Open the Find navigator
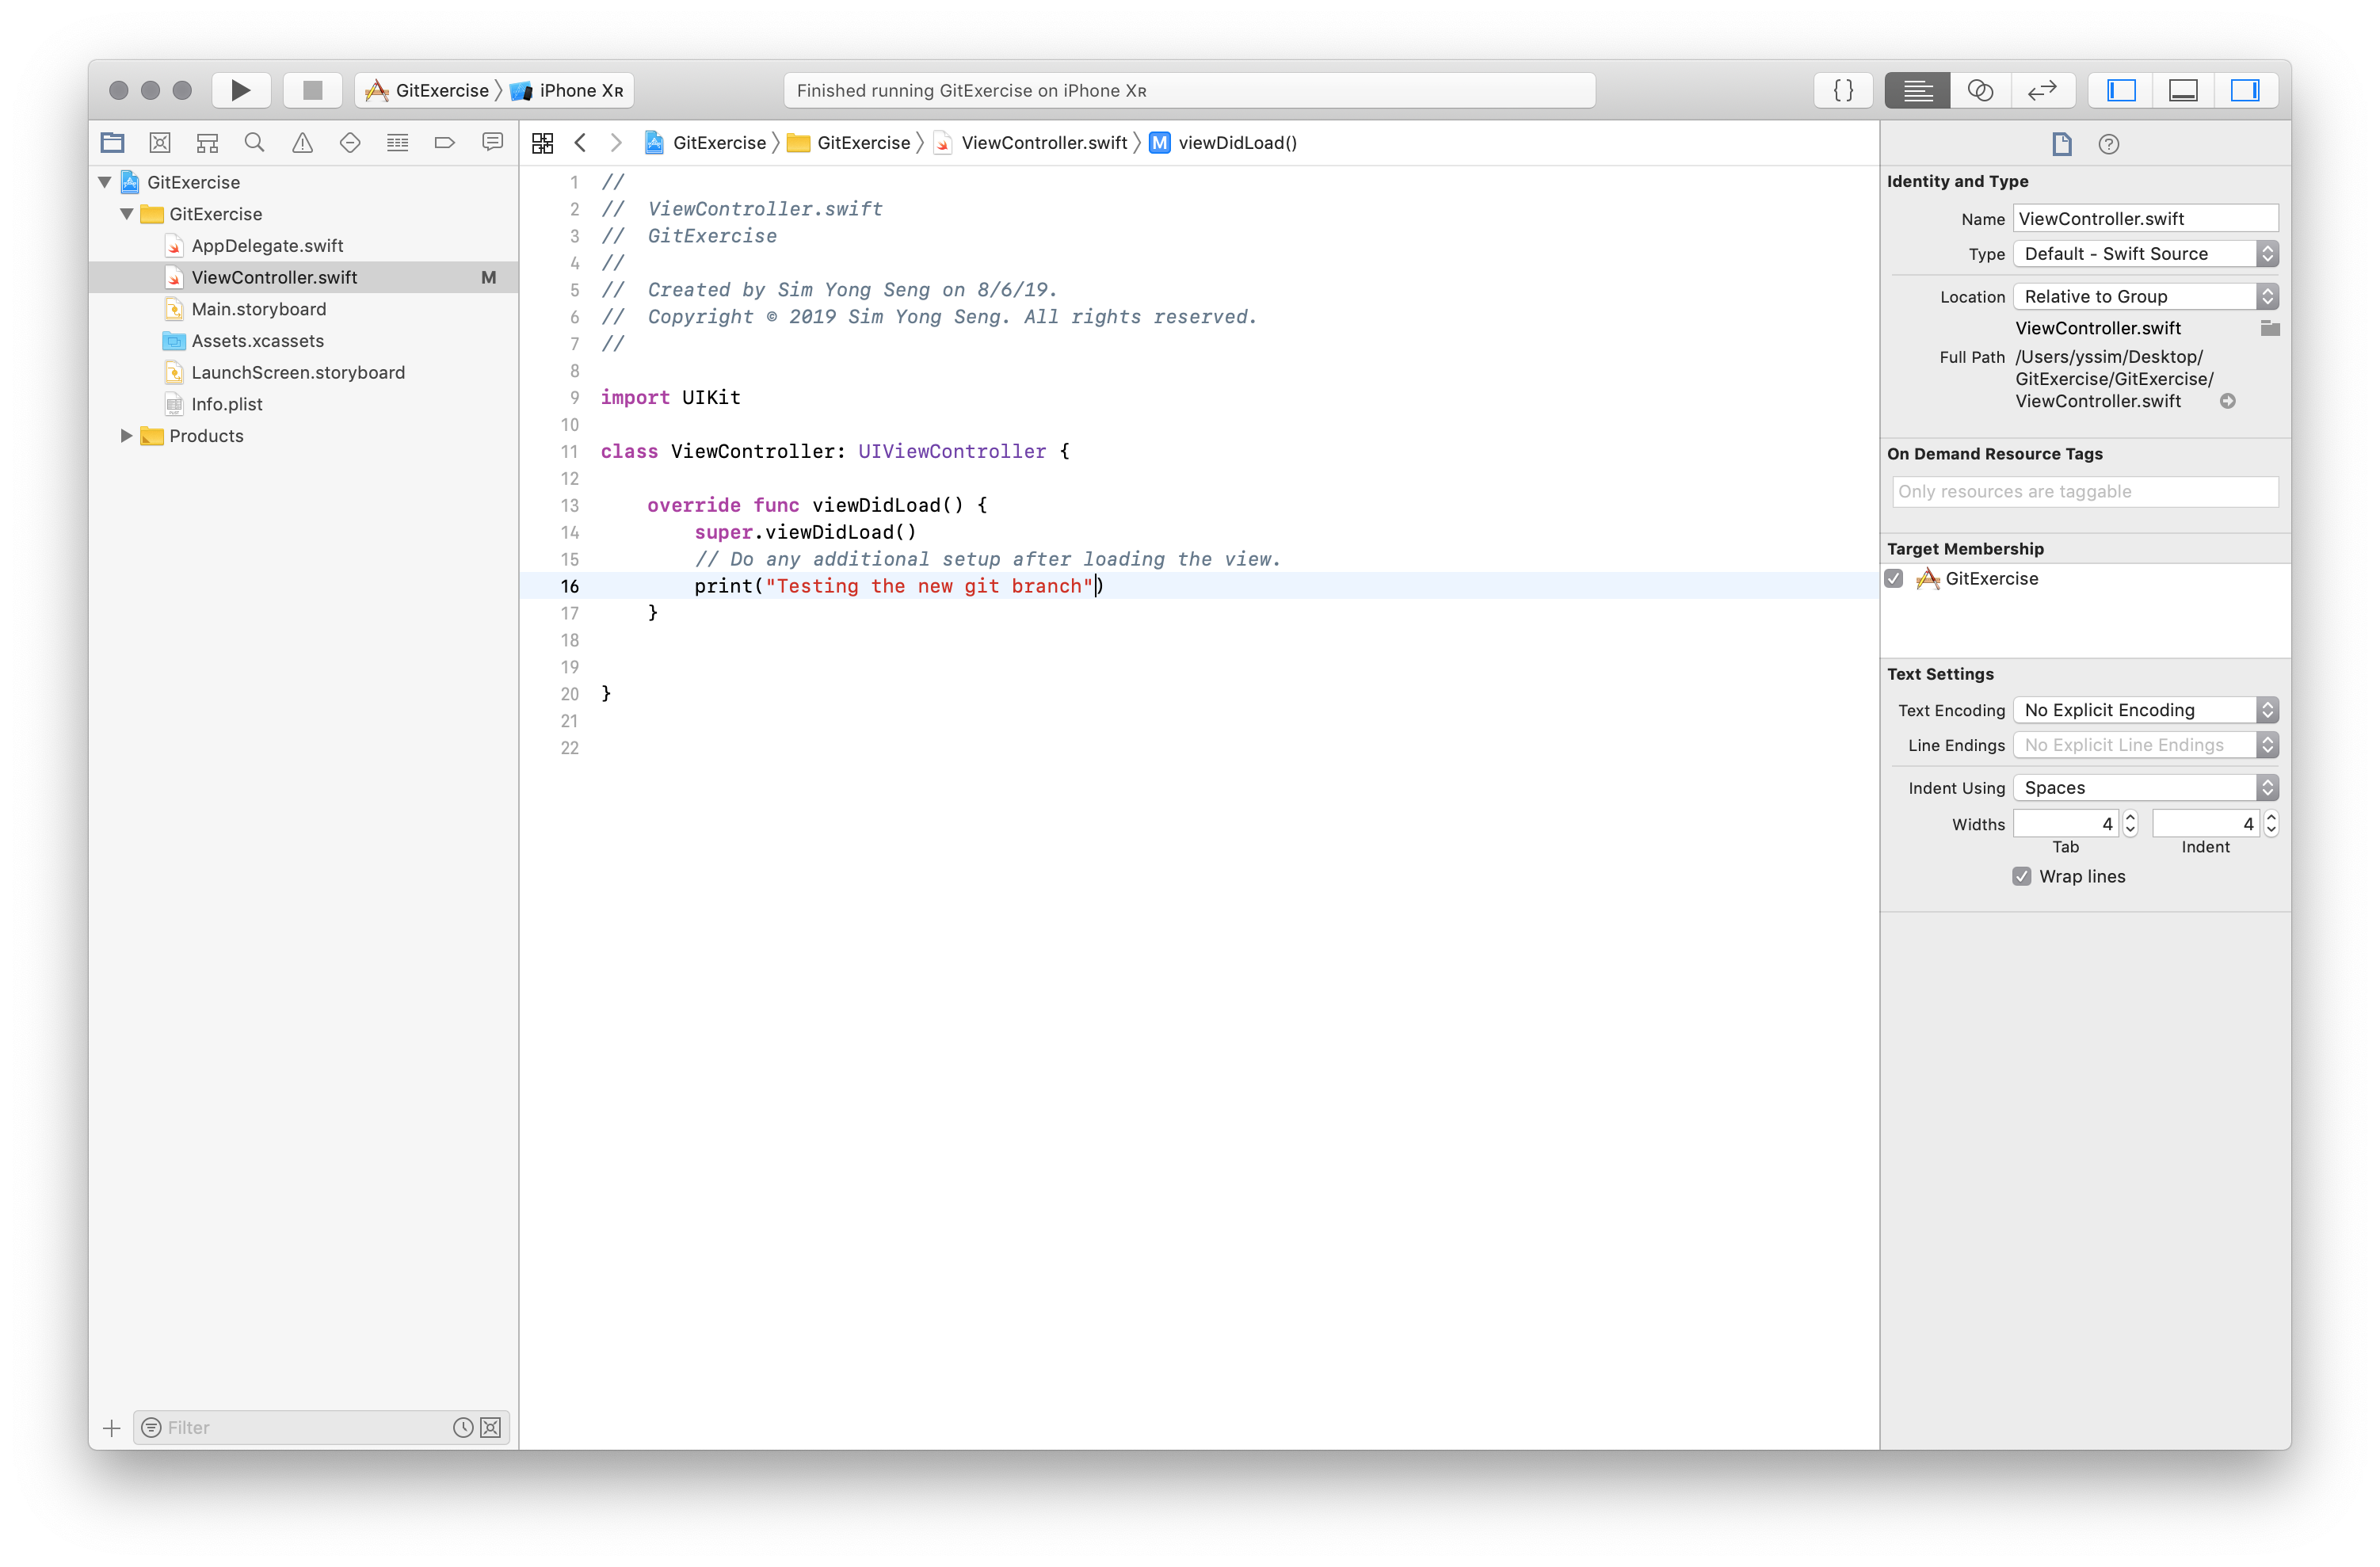2380x1567 pixels. 255,143
